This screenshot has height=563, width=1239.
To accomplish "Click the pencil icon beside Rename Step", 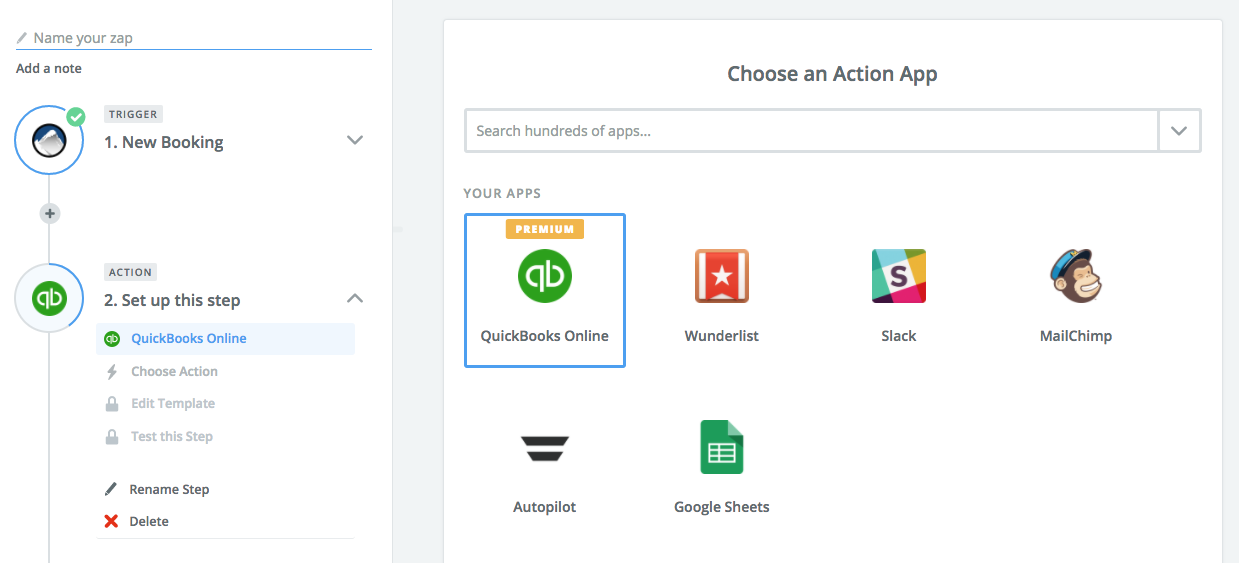I will pos(112,489).
